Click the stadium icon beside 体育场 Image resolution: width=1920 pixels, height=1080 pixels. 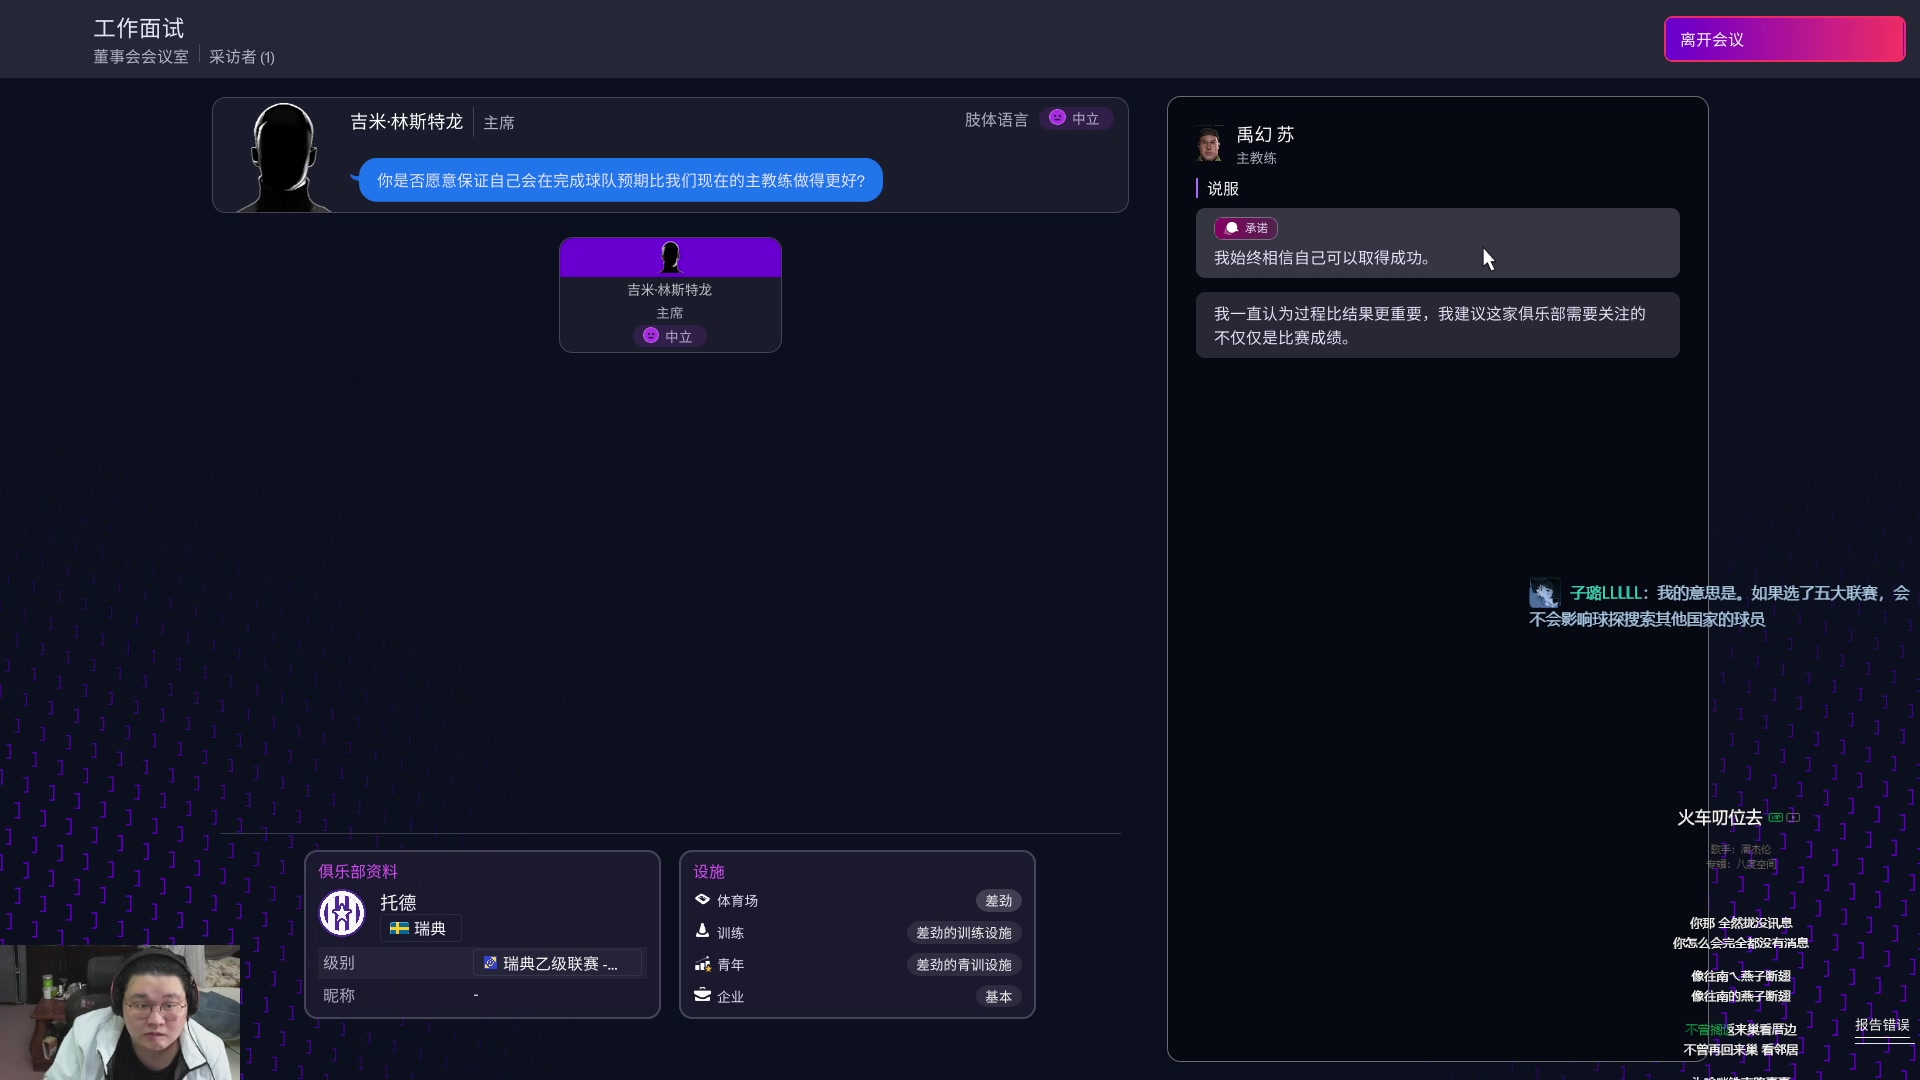click(x=704, y=900)
